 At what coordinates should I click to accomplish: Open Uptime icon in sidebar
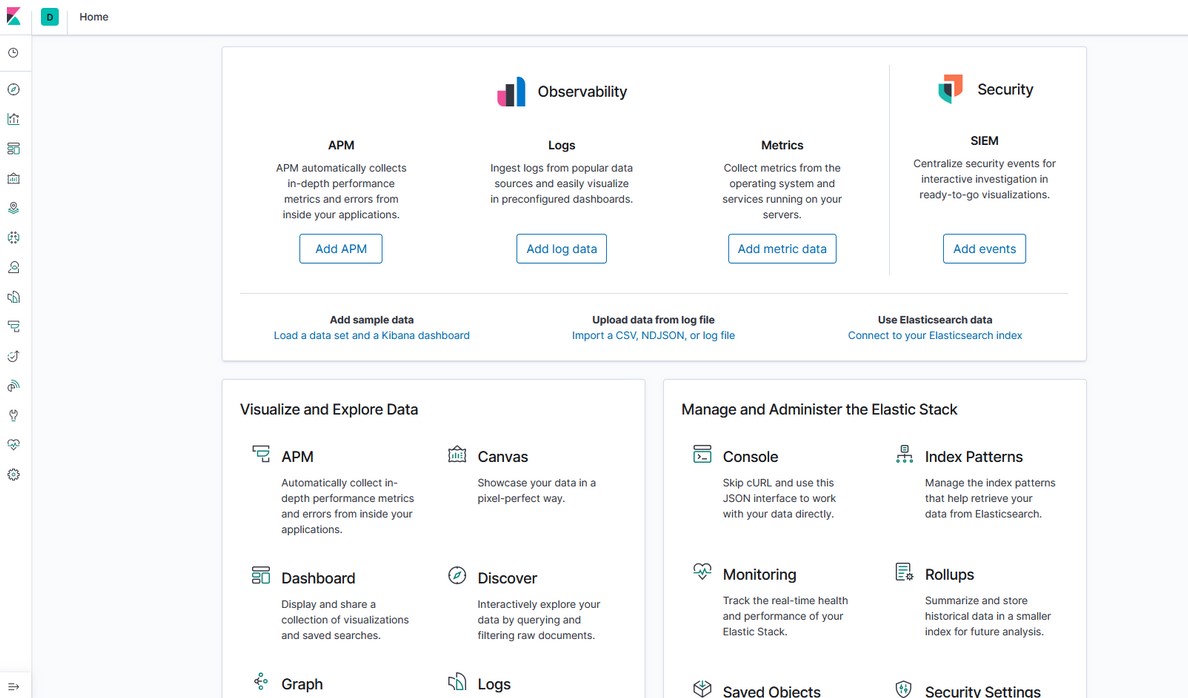(14, 356)
